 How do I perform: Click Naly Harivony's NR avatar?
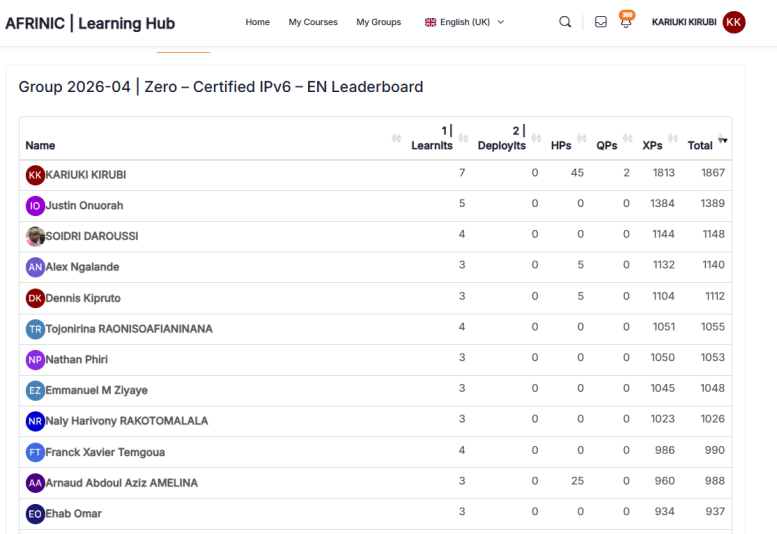pos(35,421)
